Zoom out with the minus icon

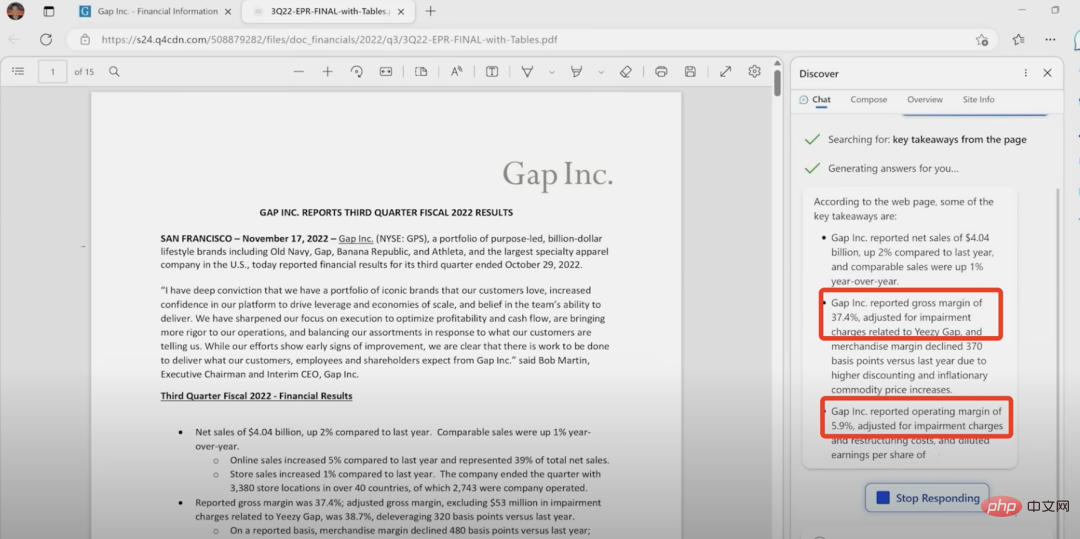pyautogui.click(x=299, y=72)
